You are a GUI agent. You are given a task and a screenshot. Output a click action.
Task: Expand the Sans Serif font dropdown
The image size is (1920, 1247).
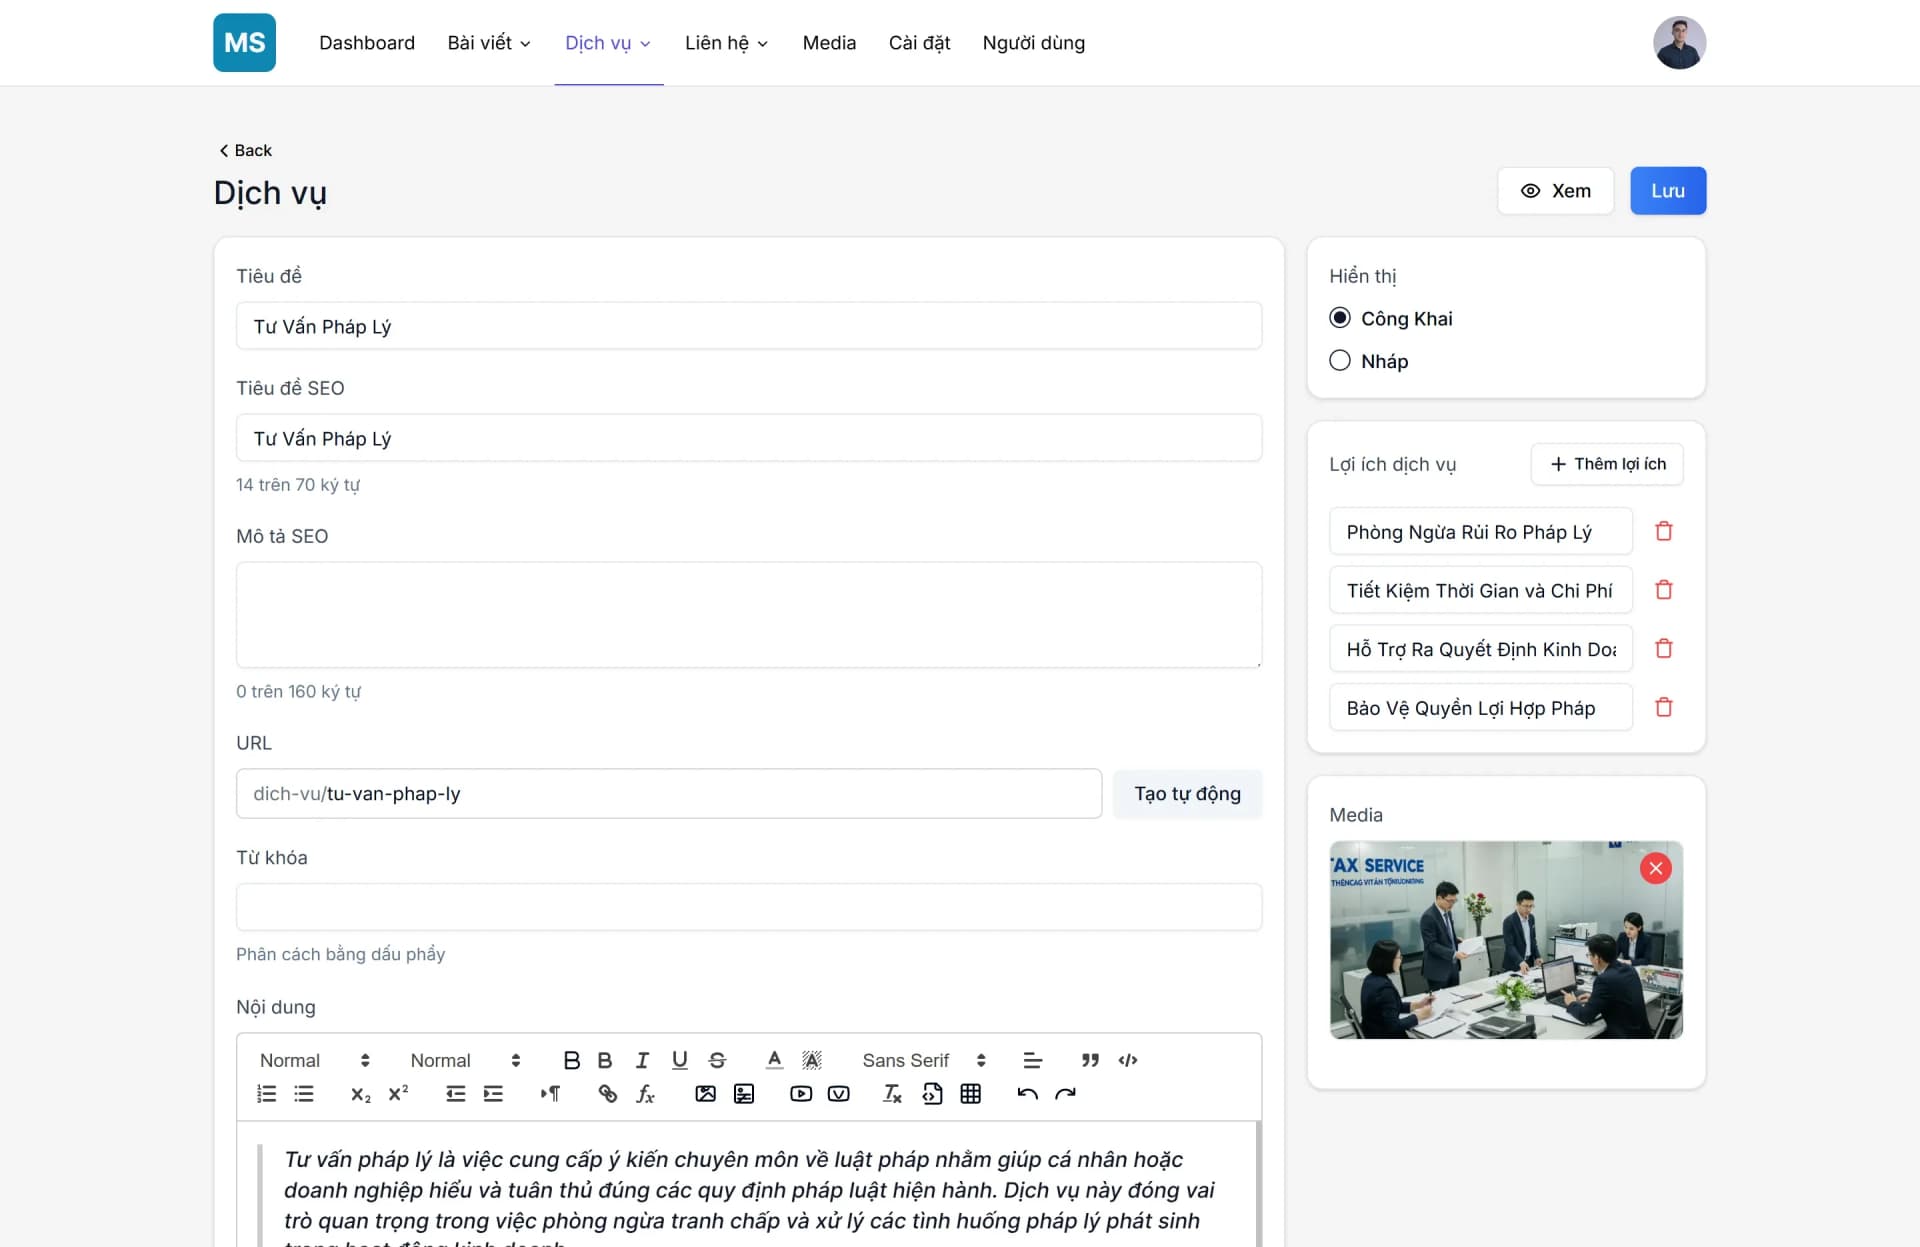(x=920, y=1060)
